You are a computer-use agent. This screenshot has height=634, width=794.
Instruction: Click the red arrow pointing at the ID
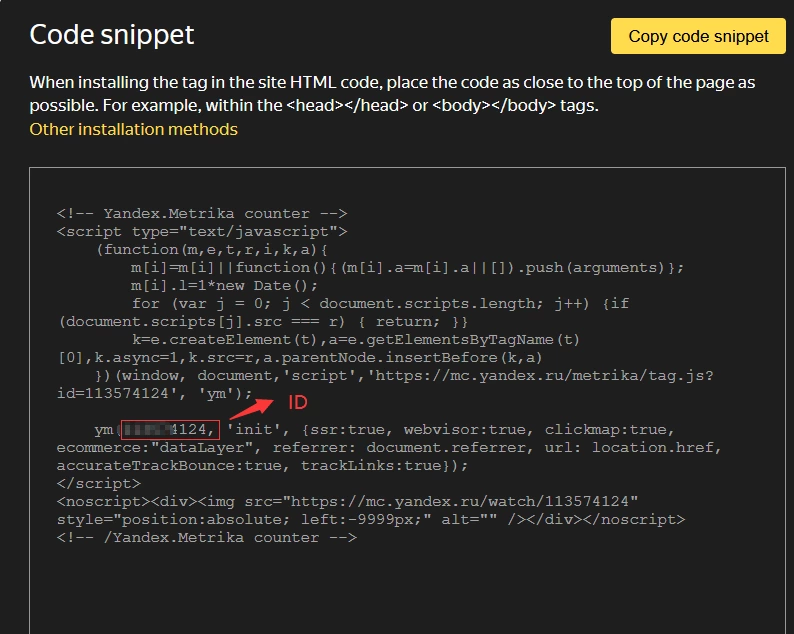pos(251,408)
